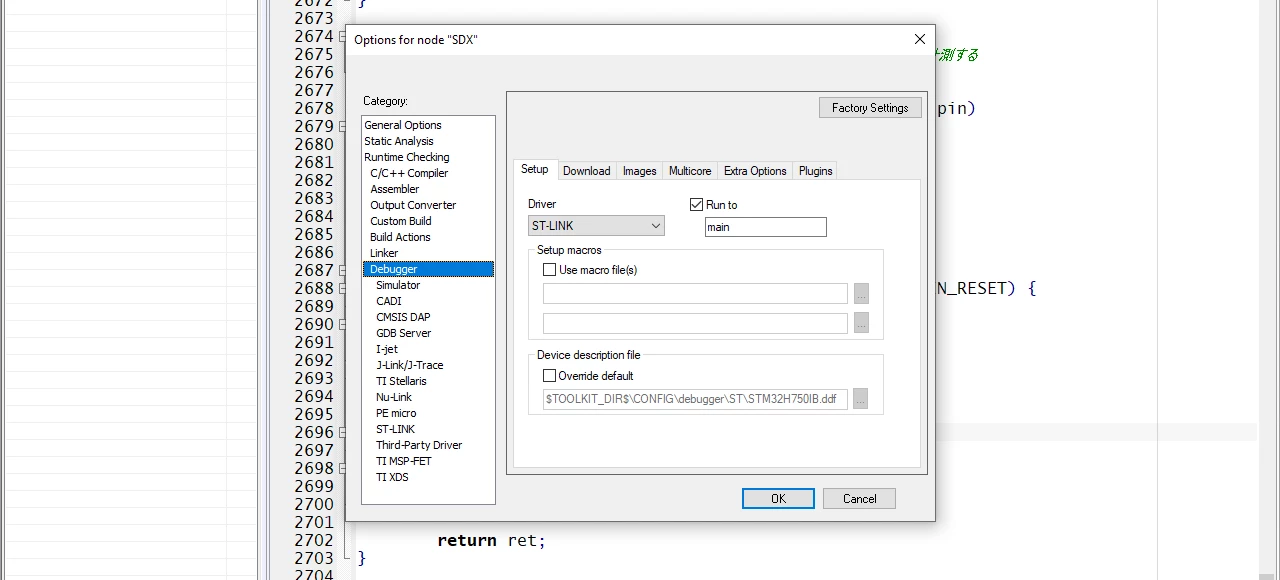
Task: Click the return ret; code line
Action: [492, 540]
